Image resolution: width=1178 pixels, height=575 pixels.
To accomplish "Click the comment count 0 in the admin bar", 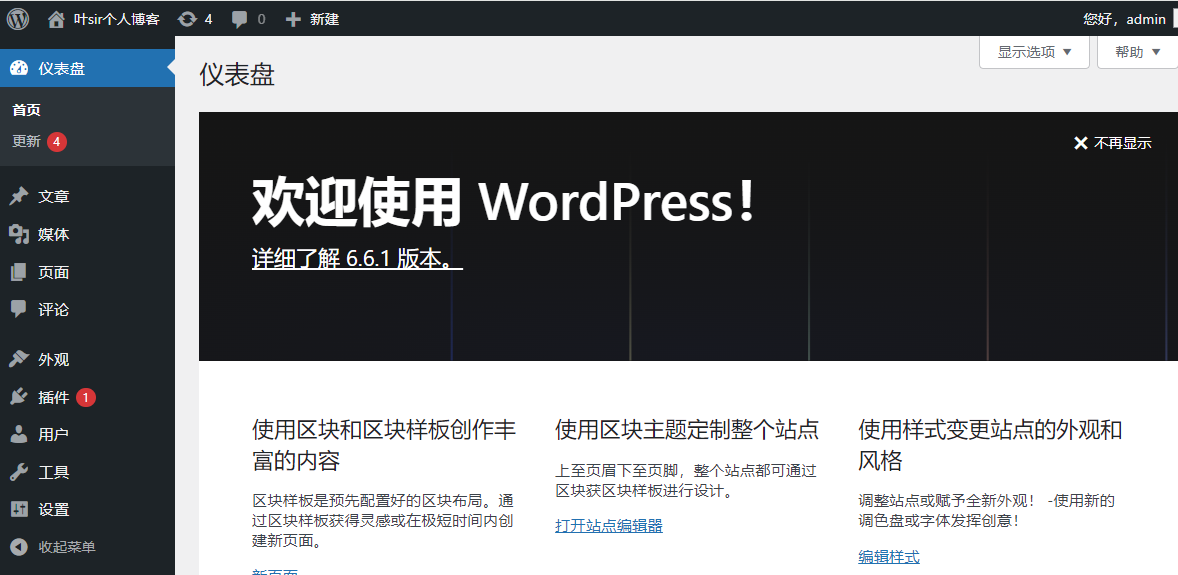I will click(x=261, y=20).
